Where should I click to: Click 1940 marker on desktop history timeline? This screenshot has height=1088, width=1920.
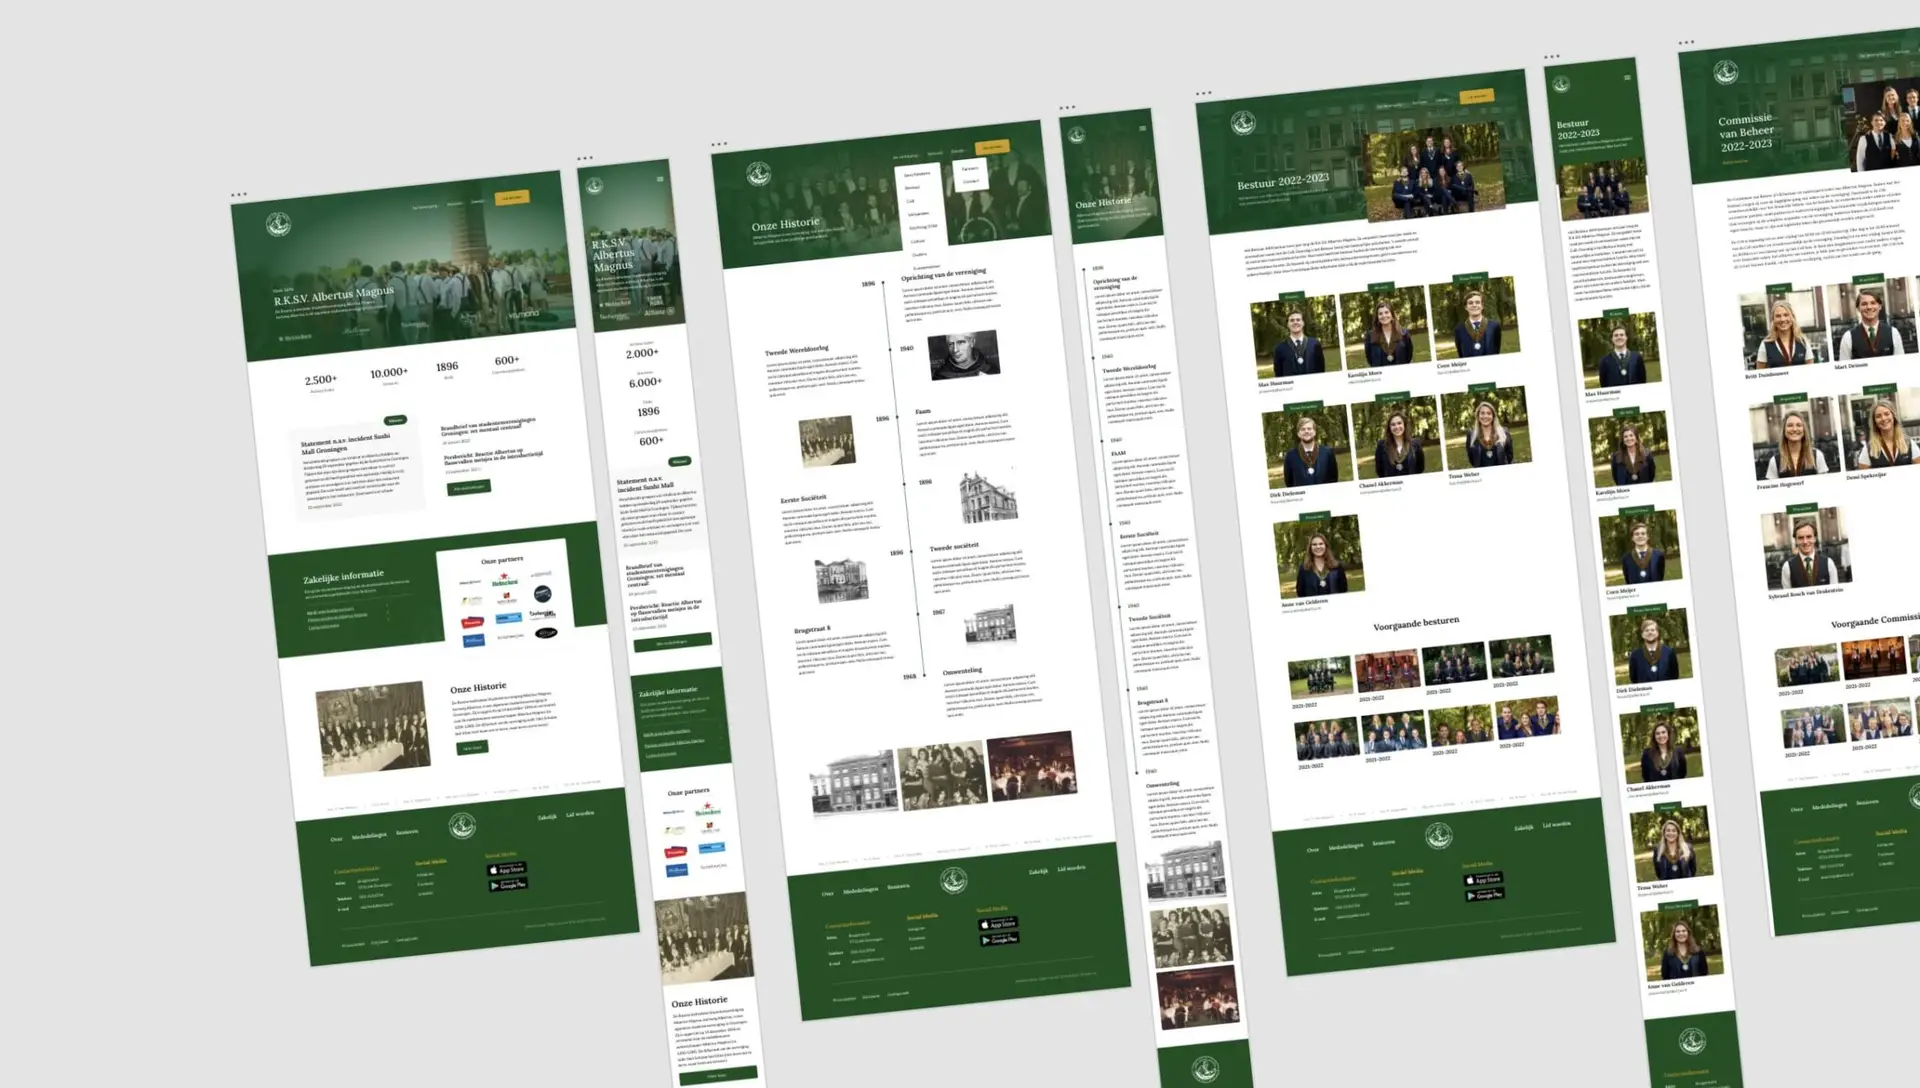coord(906,348)
